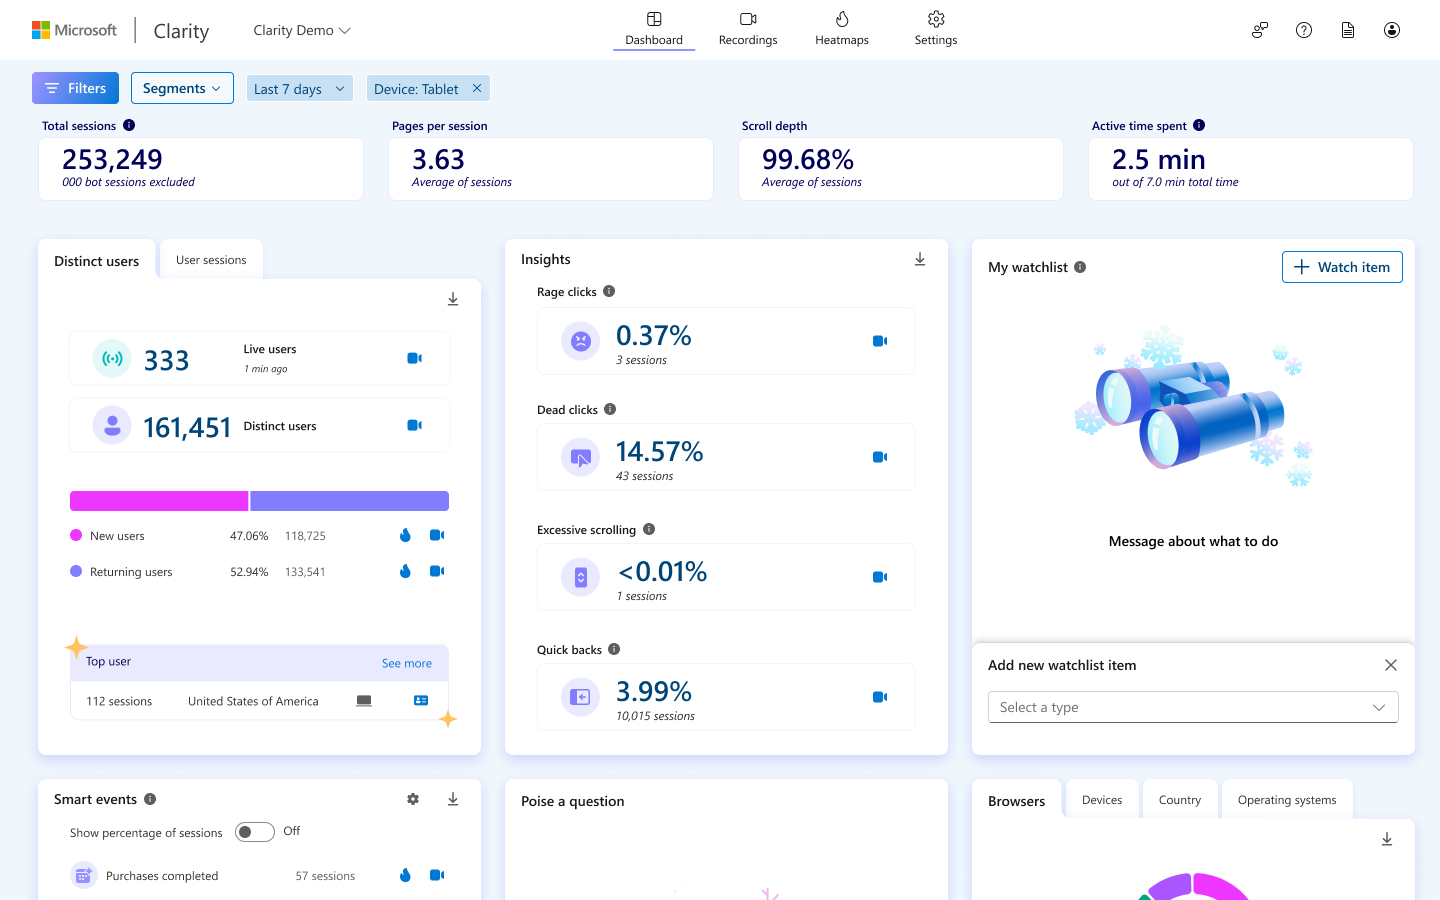Viewport: 1440px width, 900px height.
Task: Open the Last 7 days date selector
Action: (x=299, y=87)
